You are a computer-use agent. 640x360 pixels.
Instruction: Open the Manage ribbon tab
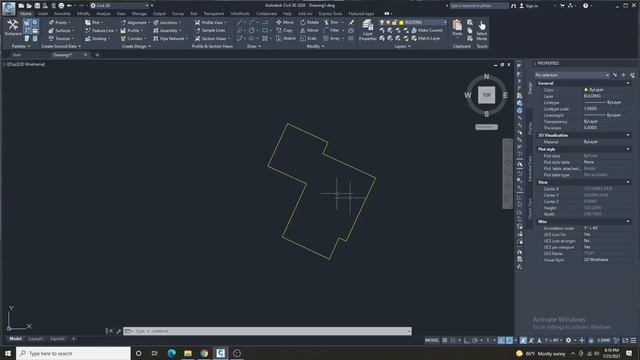(139, 13)
